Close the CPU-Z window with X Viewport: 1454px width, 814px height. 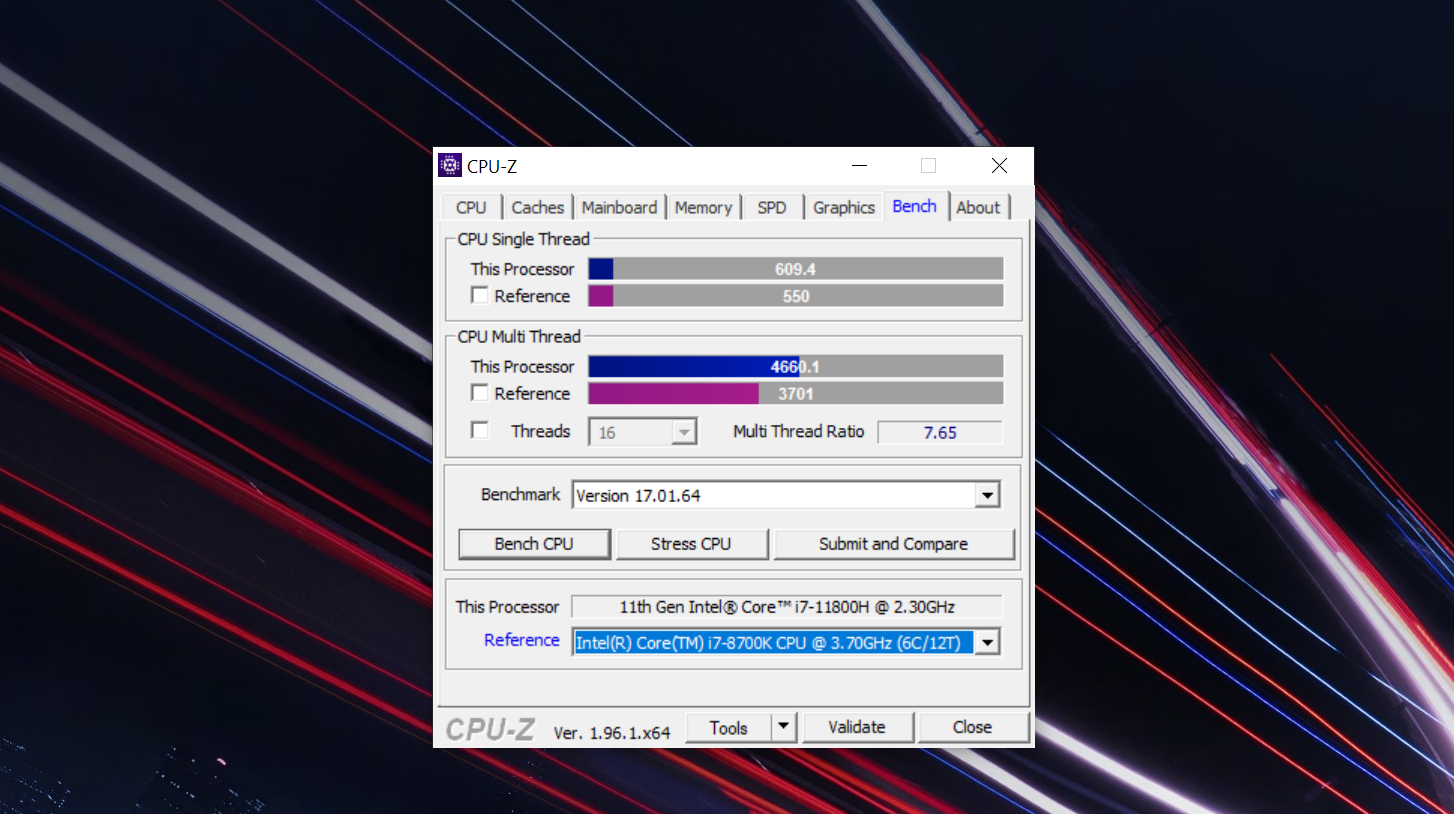(999, 166)
